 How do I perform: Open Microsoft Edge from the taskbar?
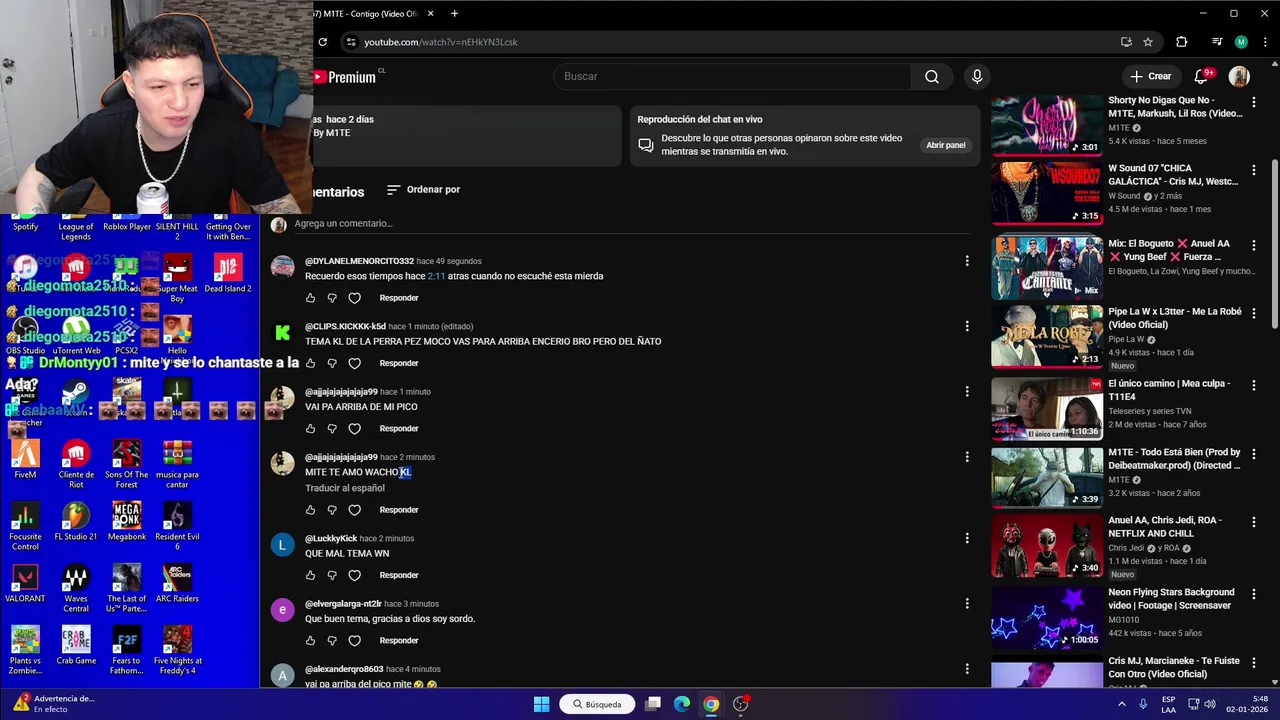tap(682, 704)
